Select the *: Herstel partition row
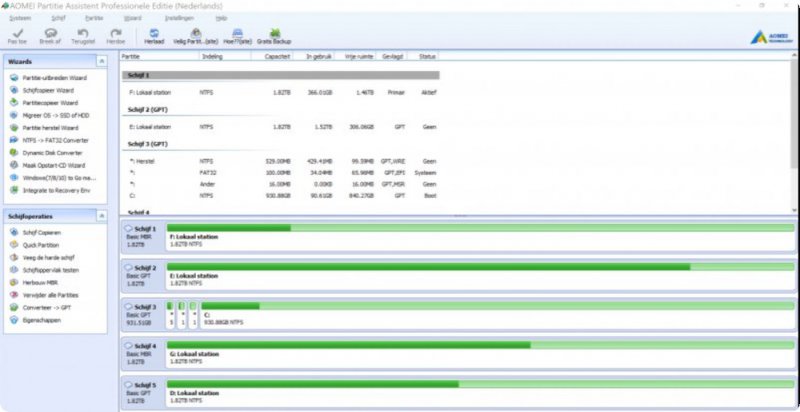This screenshot has height=412, width=800. [281, 161]
